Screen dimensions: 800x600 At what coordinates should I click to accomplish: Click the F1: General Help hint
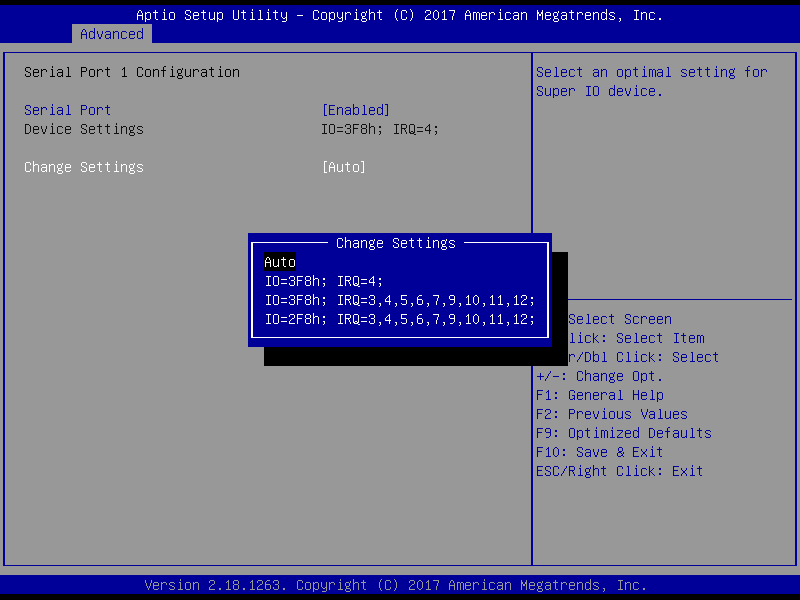(x=600, y=395)
